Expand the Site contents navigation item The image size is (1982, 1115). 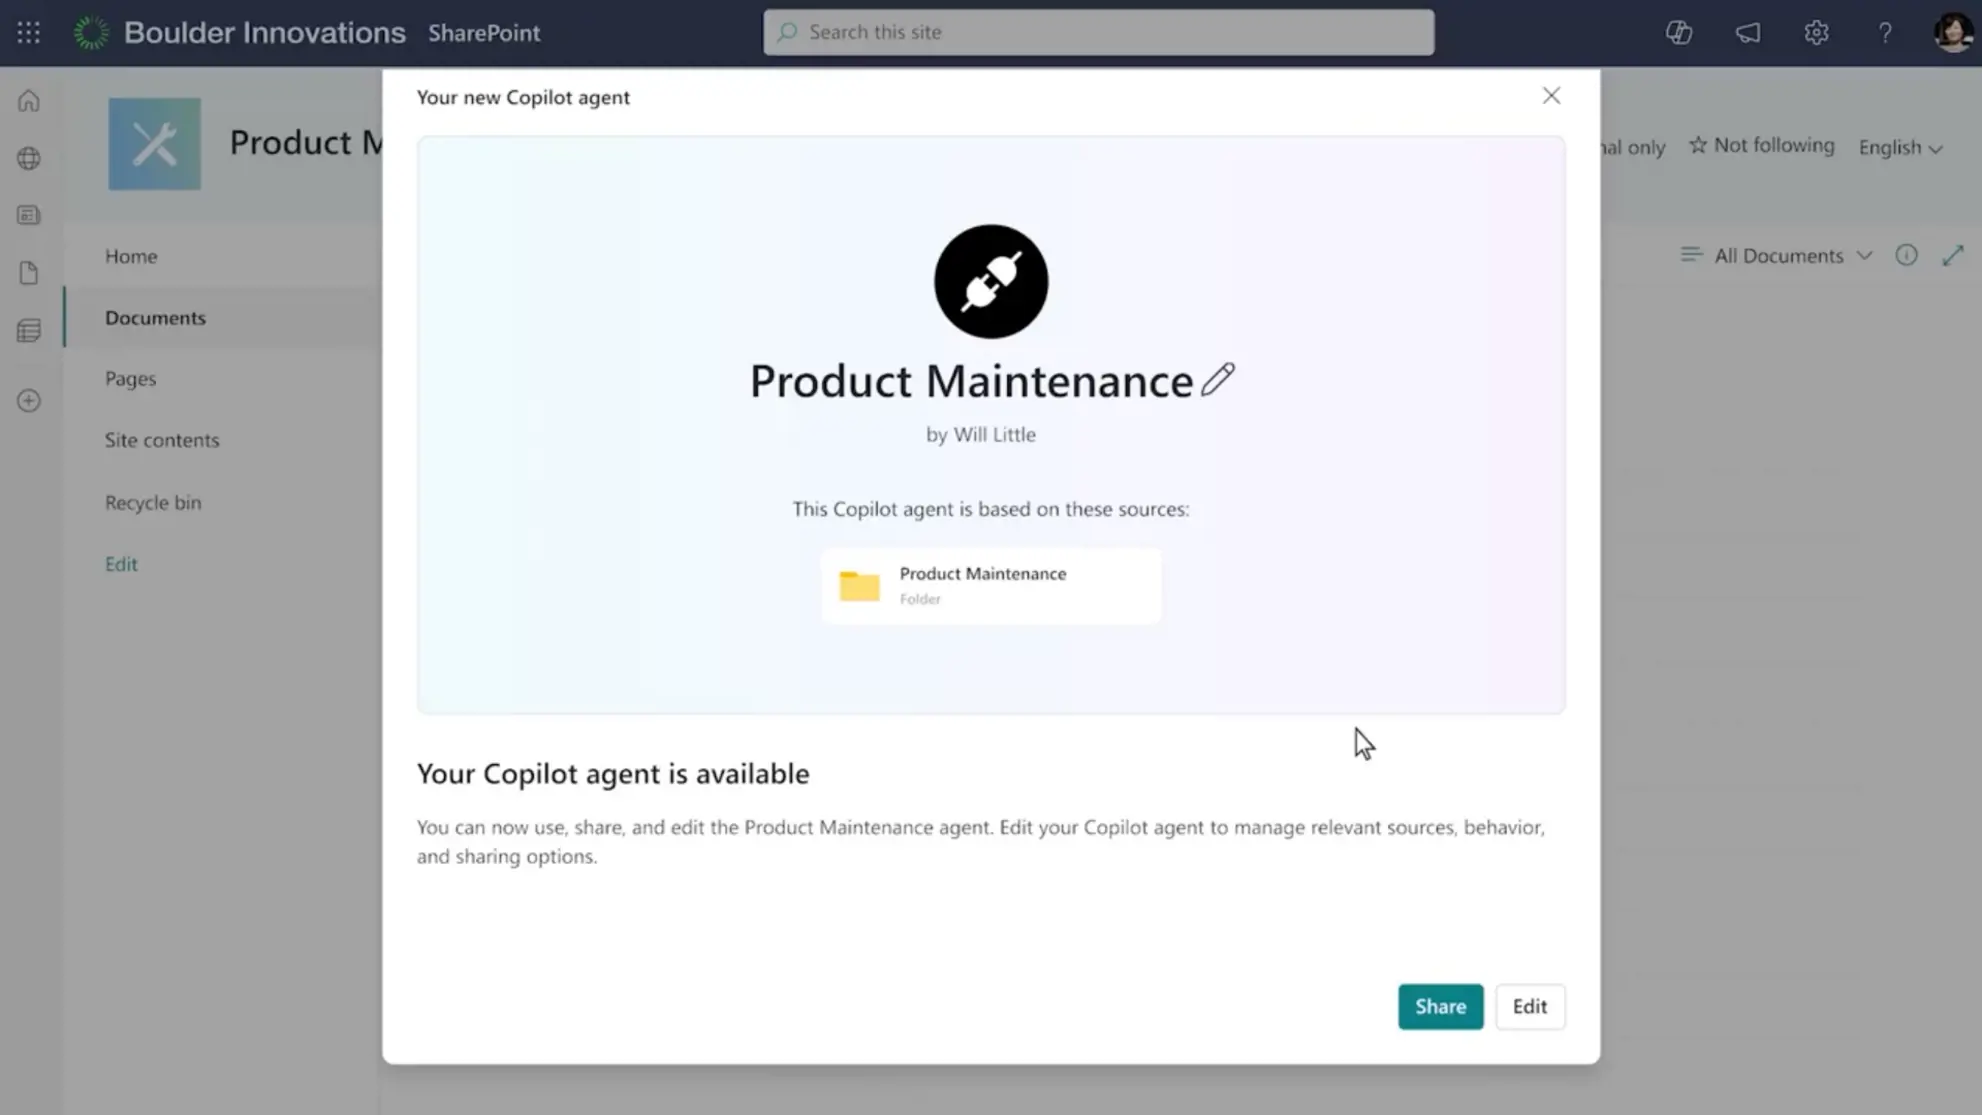pyautogui.click(x=161, y=438)
